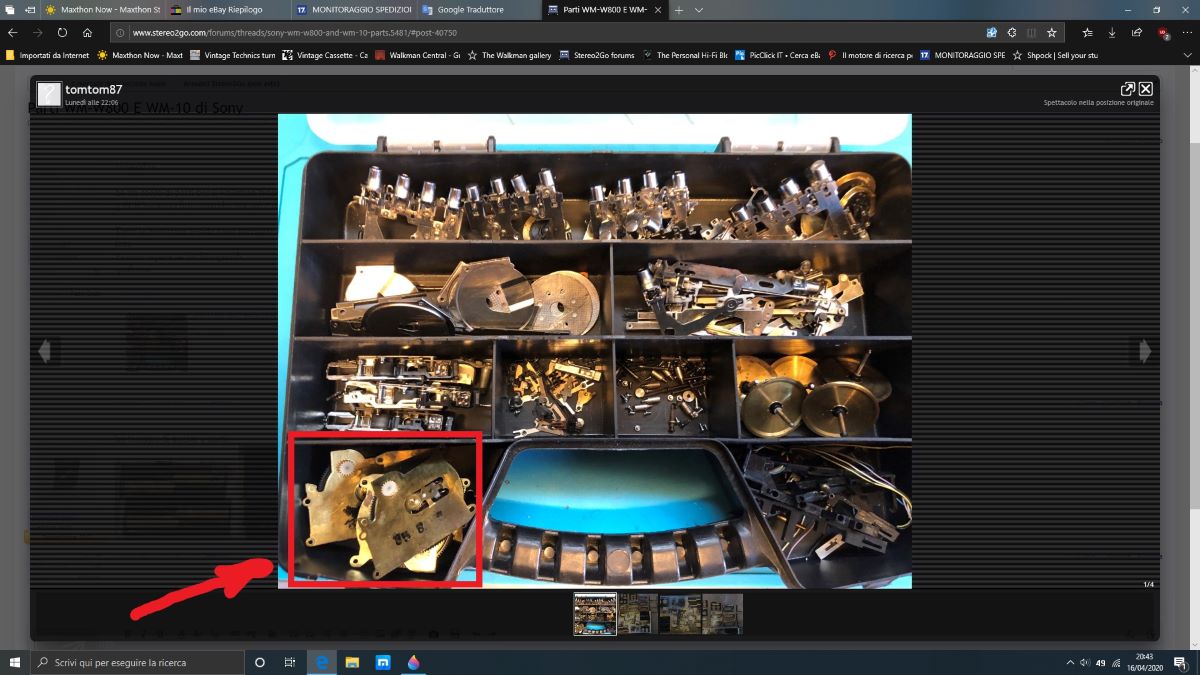The image size is (1200, 675).
Task: Select the first lightbox thumbnail
Action: coord(595,614)
